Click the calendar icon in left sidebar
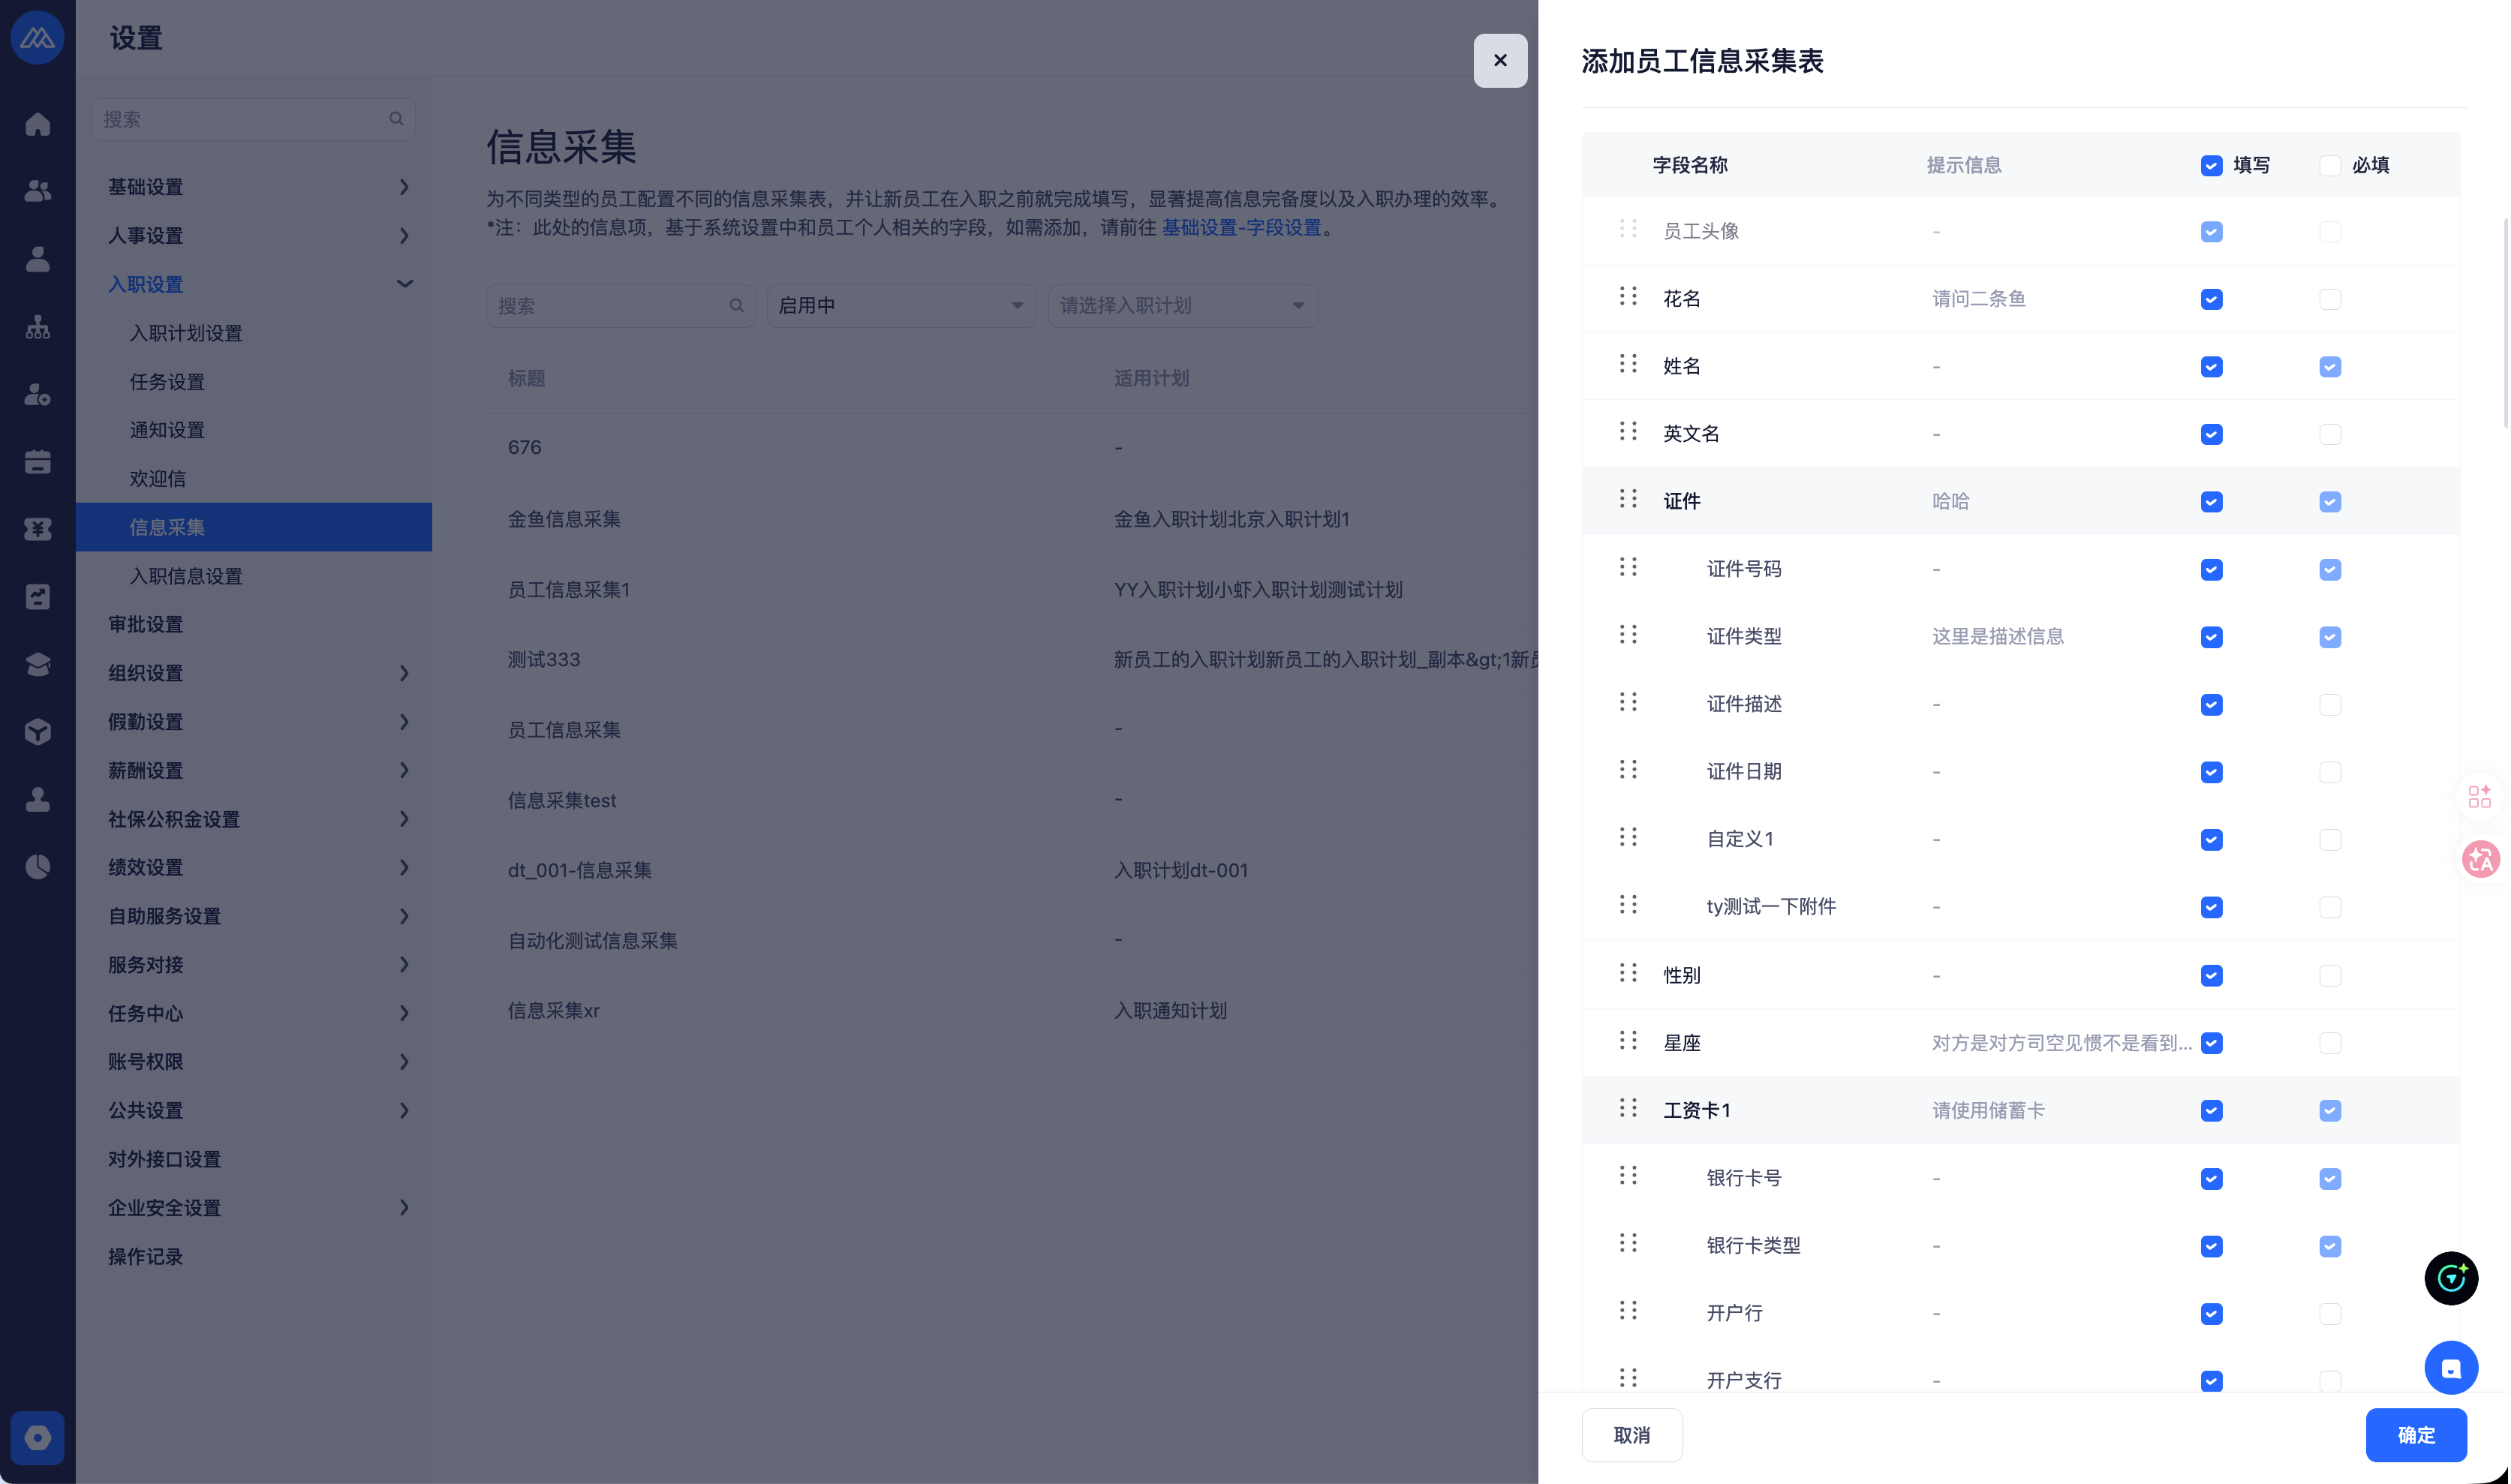The image size is (2511, 1484). [x=38, y=462]
